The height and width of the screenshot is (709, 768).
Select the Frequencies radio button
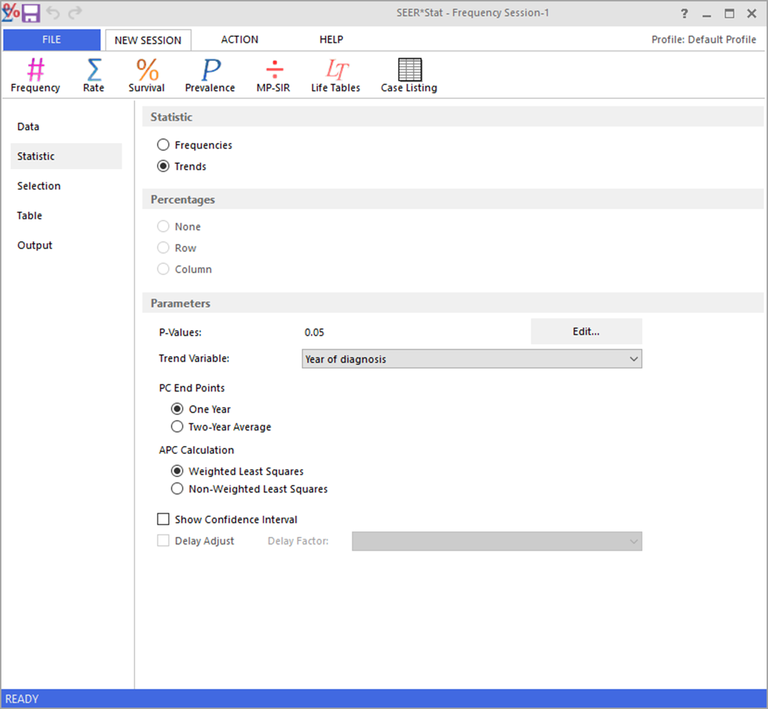164,145
